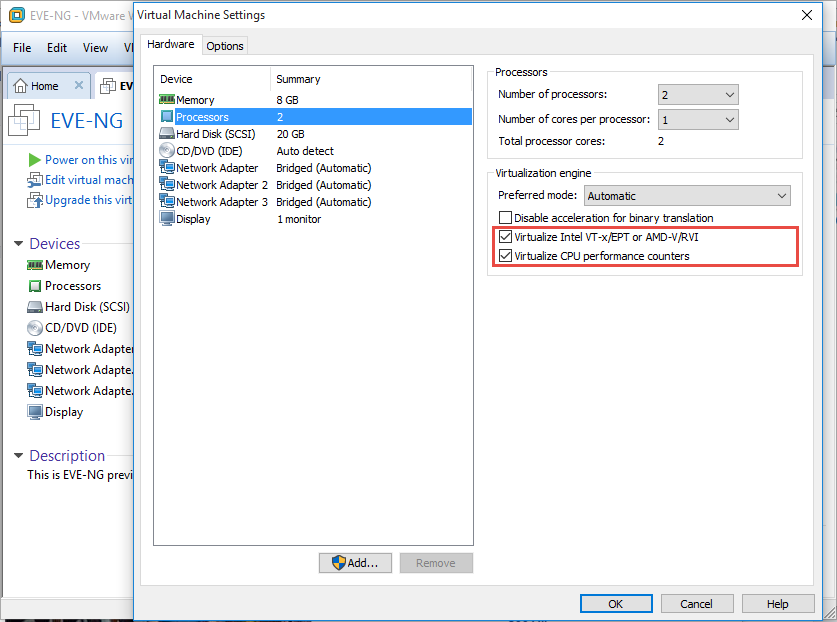Click the Upgrade this virtual machine icon
This screenshot has width=837, height=622.
click(35, 200)
